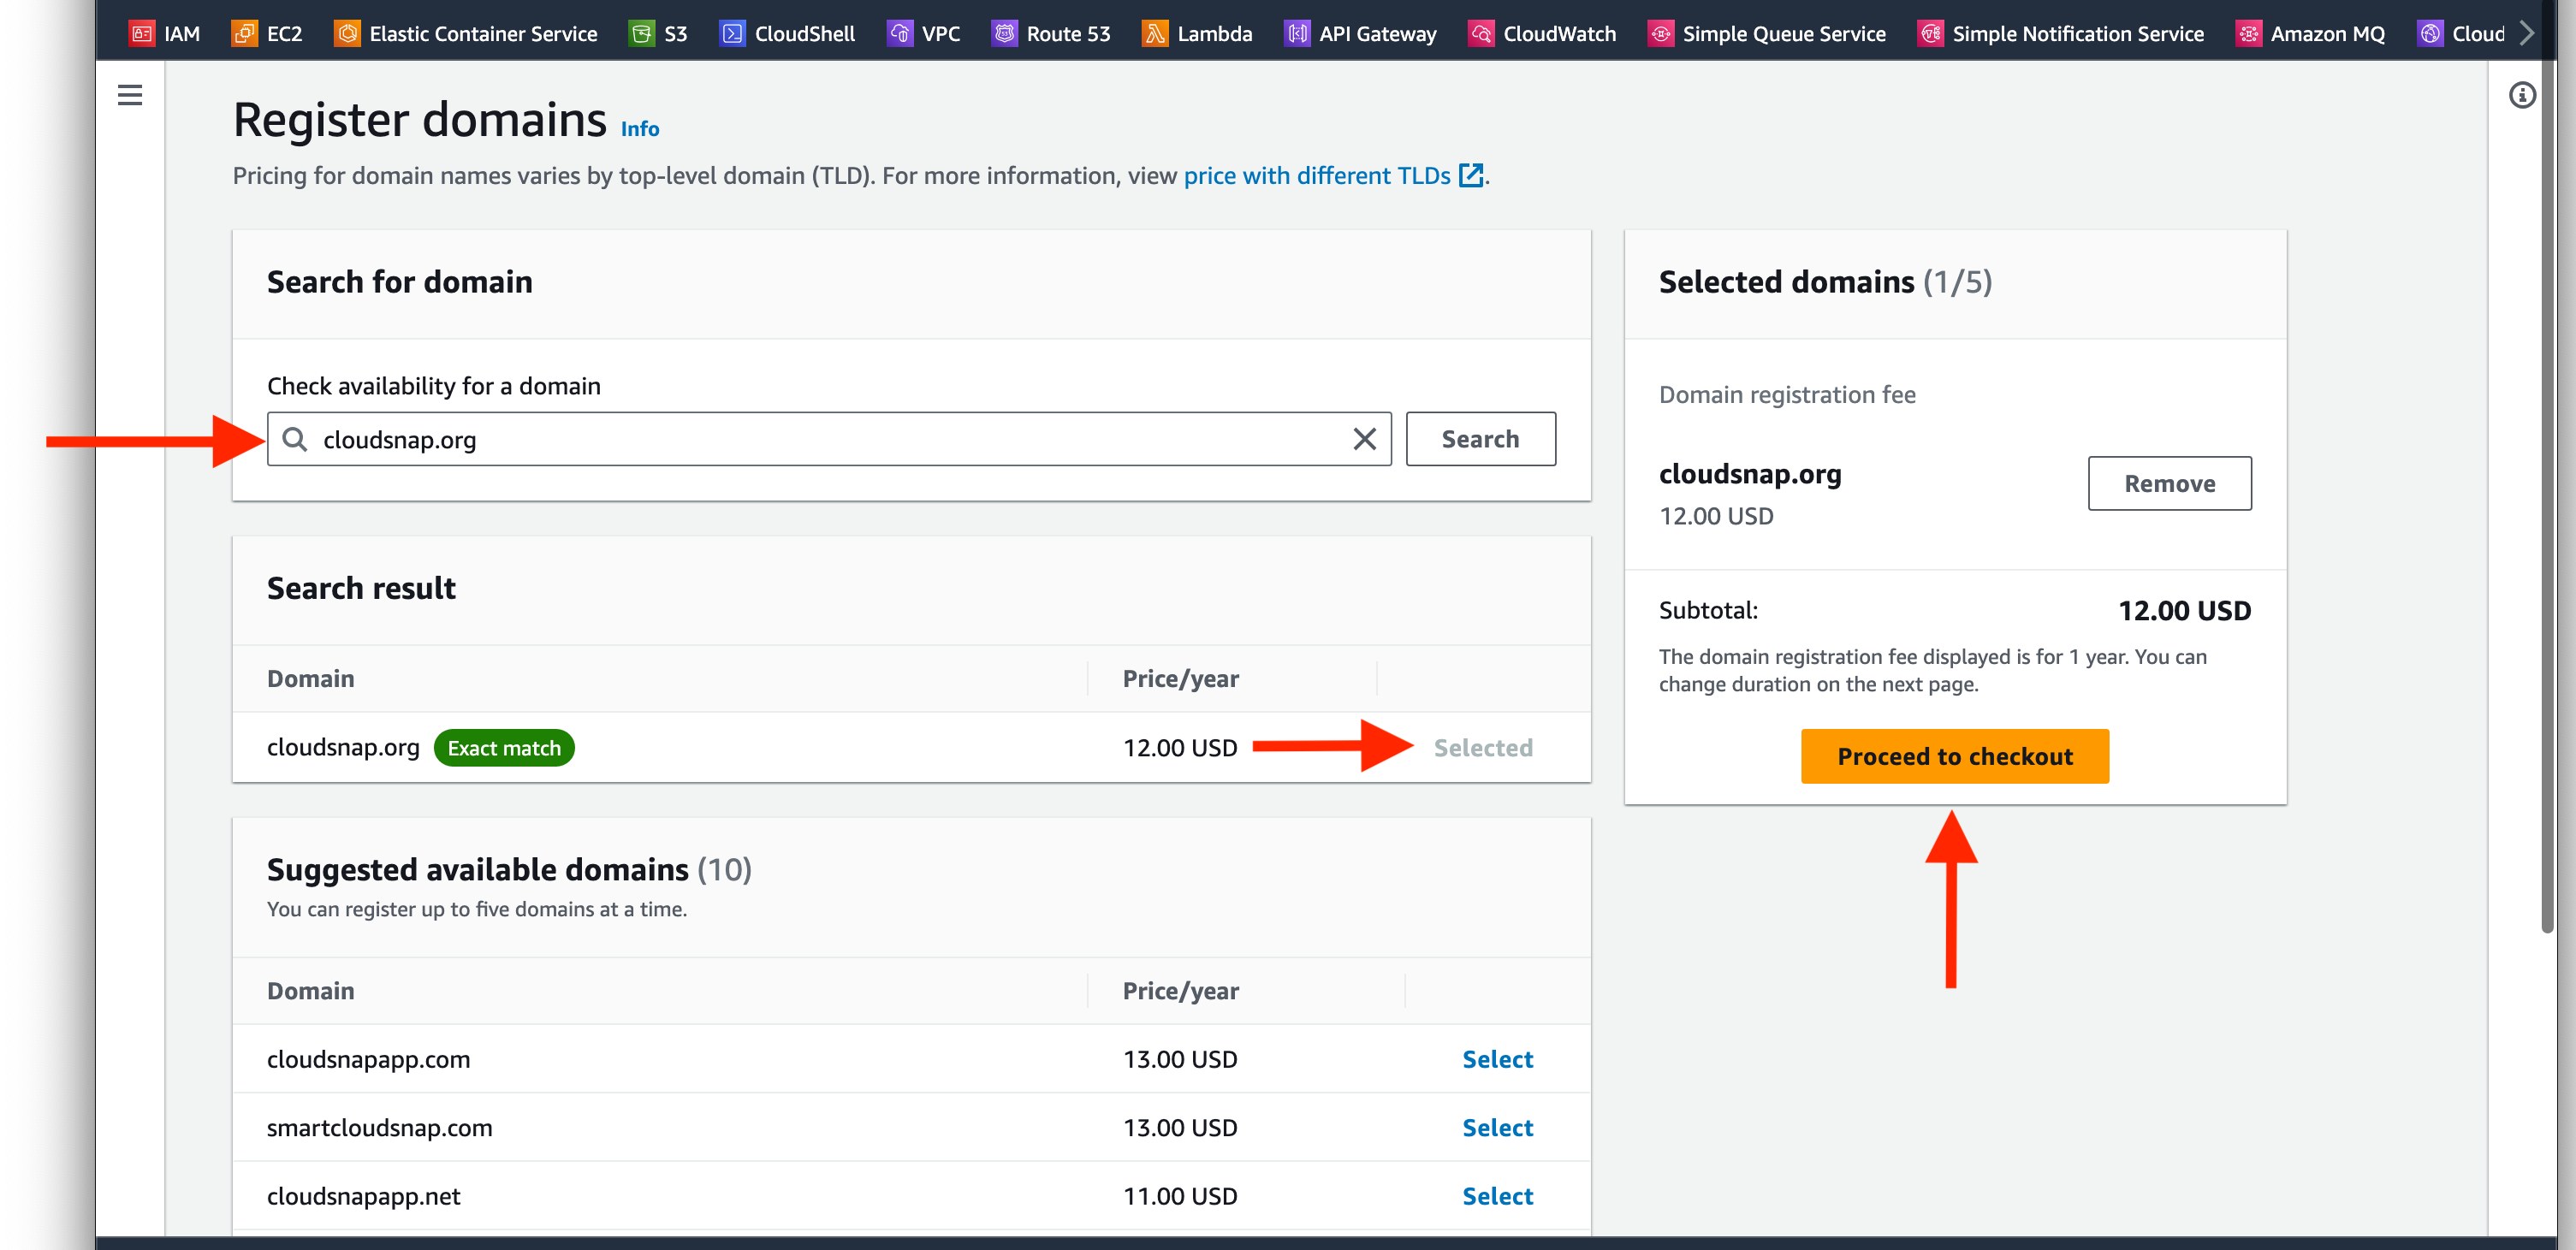Select smartcloudsnap.com domain

[x=1497, y=1127]
